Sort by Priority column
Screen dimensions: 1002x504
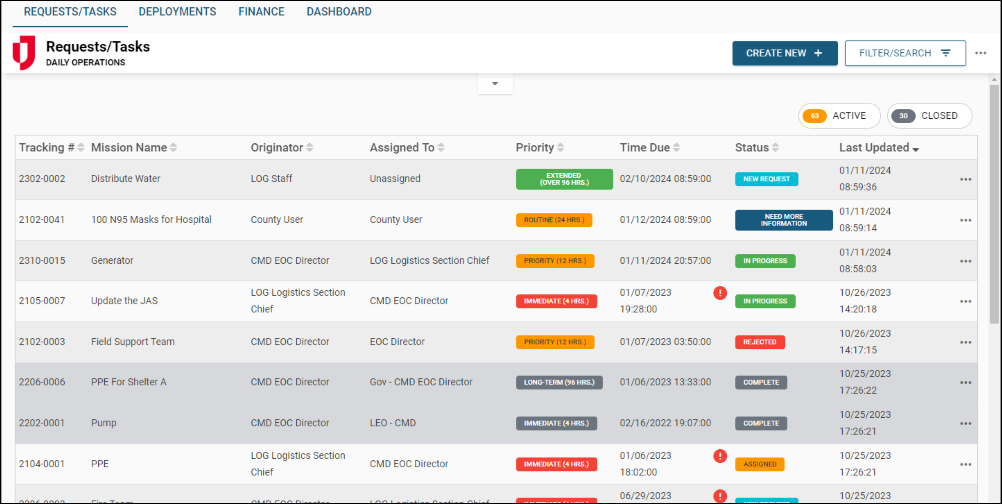click(x=562, y=148)
